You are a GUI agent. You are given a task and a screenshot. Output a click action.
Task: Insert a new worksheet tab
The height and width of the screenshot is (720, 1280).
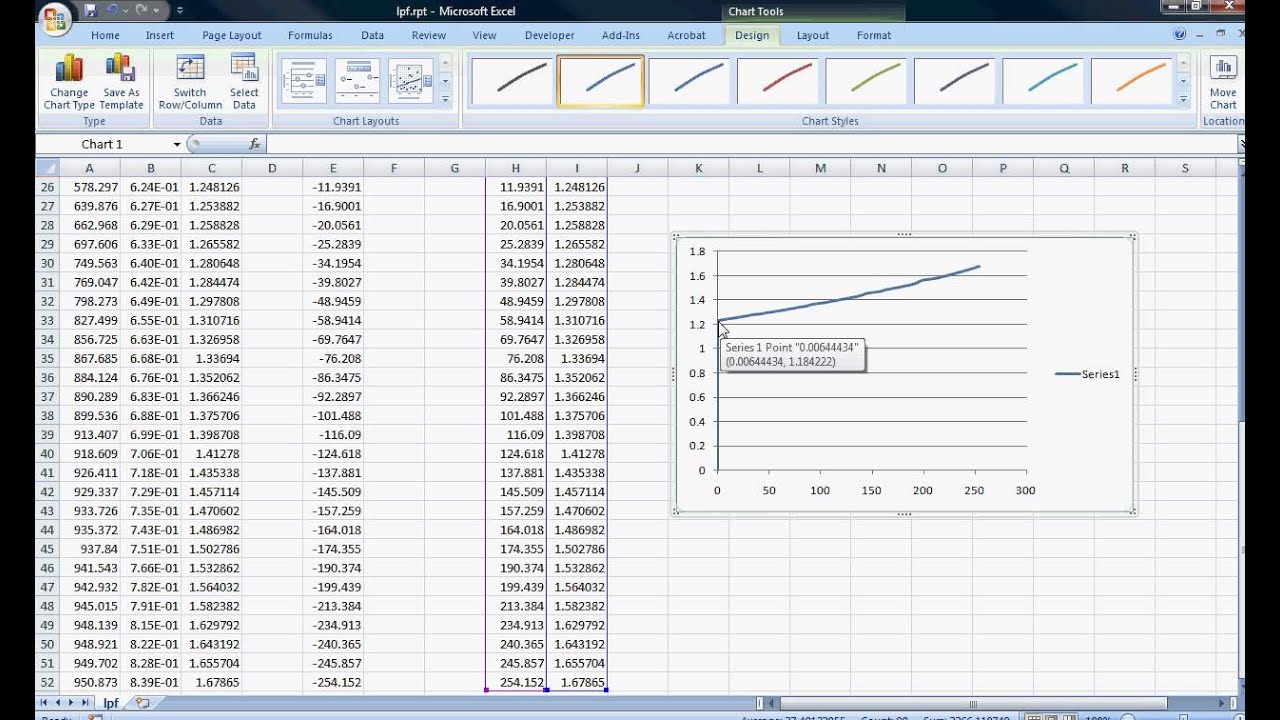tap(143, 703)
